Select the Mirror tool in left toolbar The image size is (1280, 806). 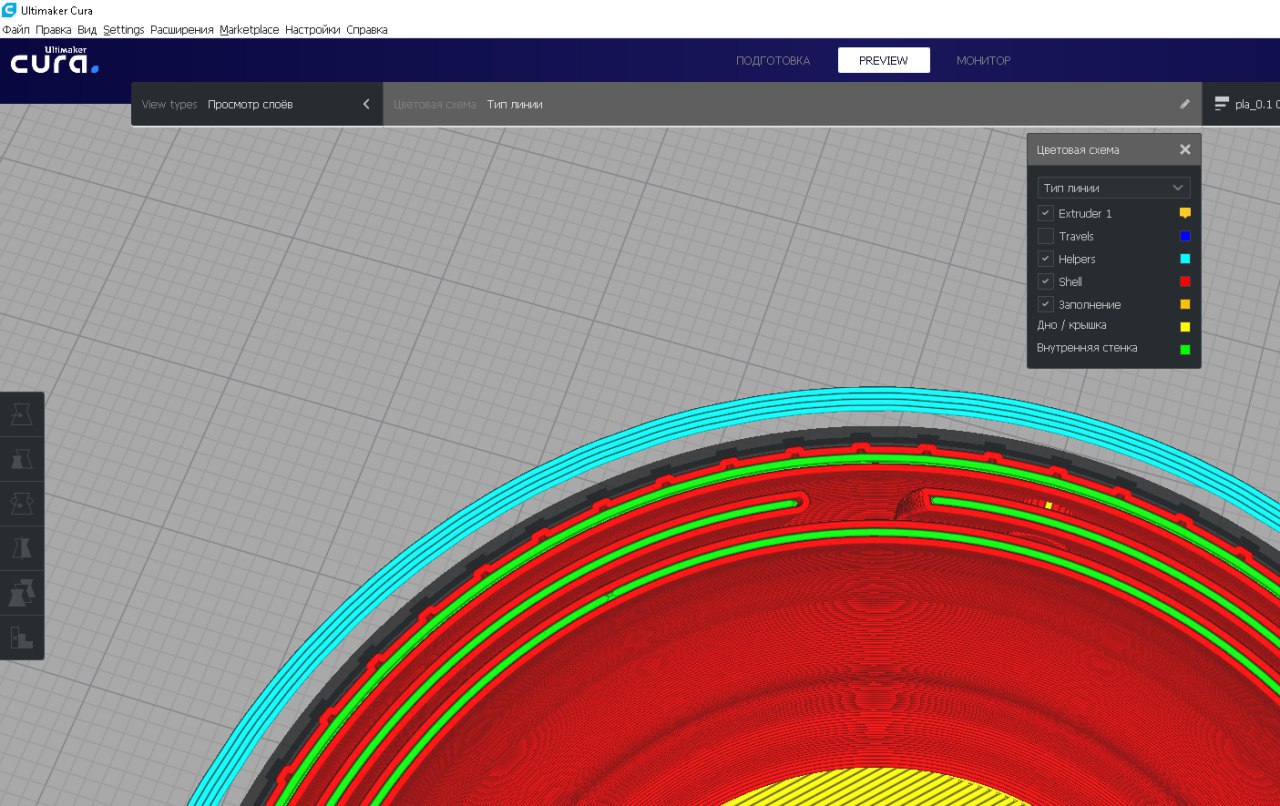coord(21,548)
